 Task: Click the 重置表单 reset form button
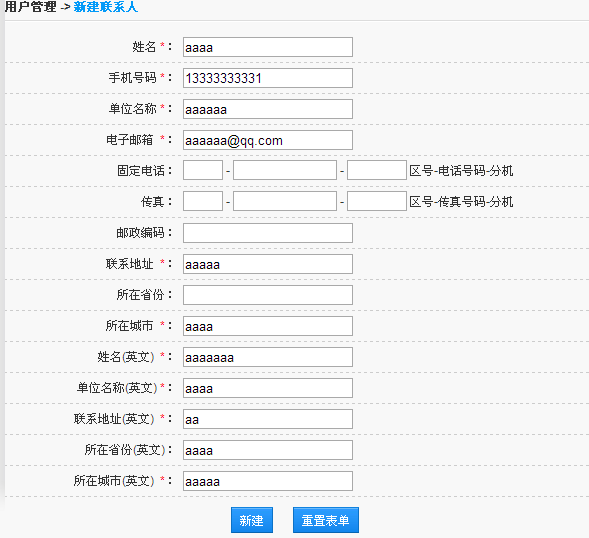click(326, 520)
